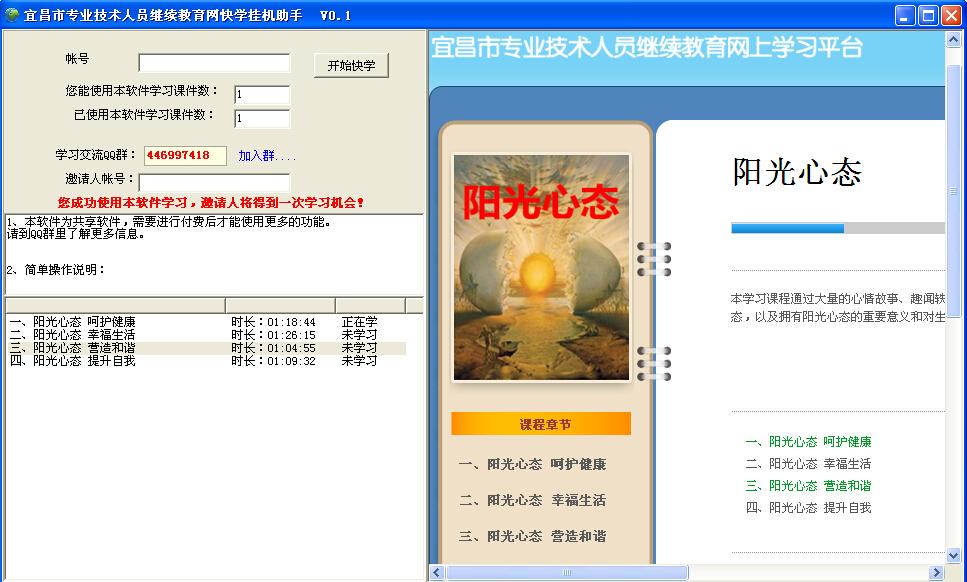This screenshot has height=582, width=967.
Task: Click the 2、简单操作说明 line in notes
Action: (56, 269)
